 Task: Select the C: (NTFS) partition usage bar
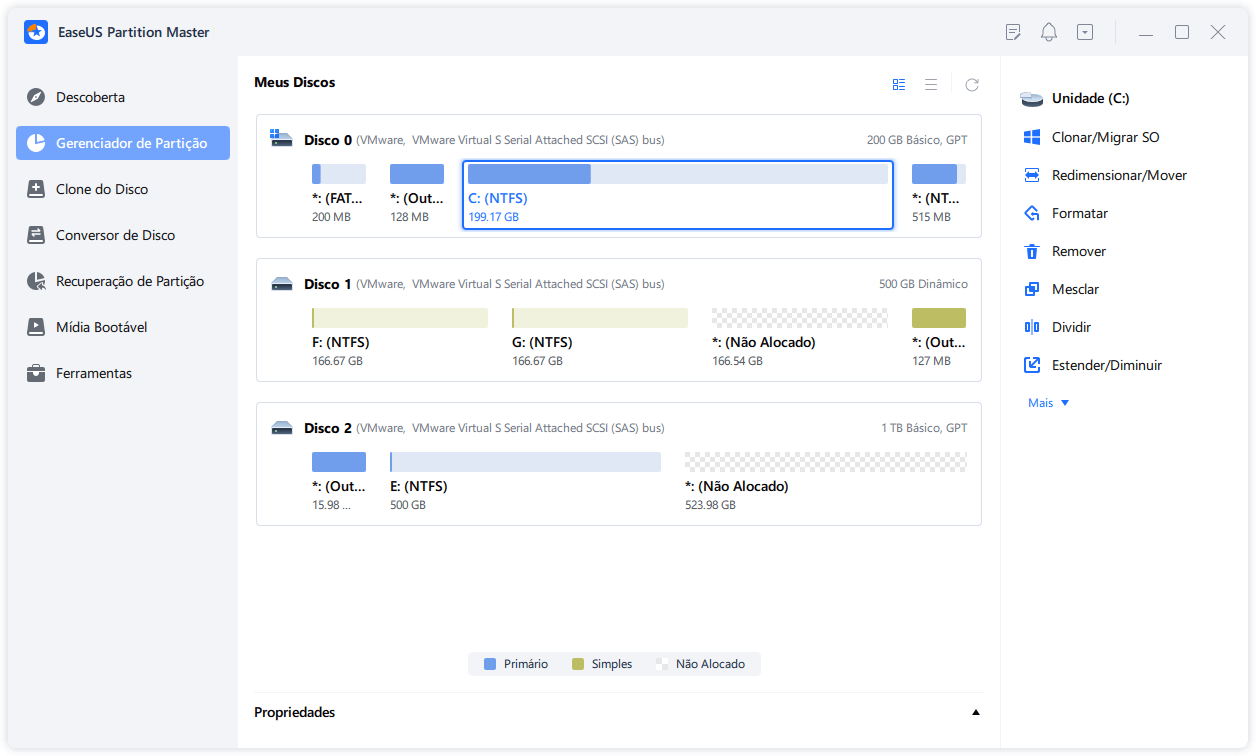(x=677, y=175)
